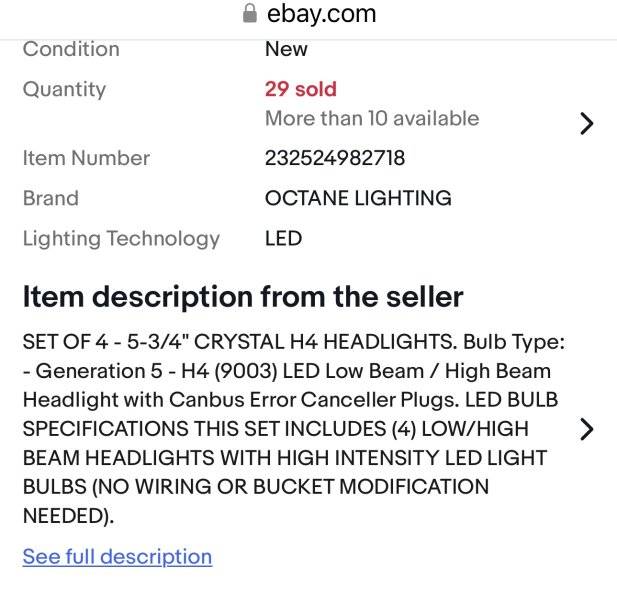
Task: Open the seller's description paragraph text
Action: (294, 428)
